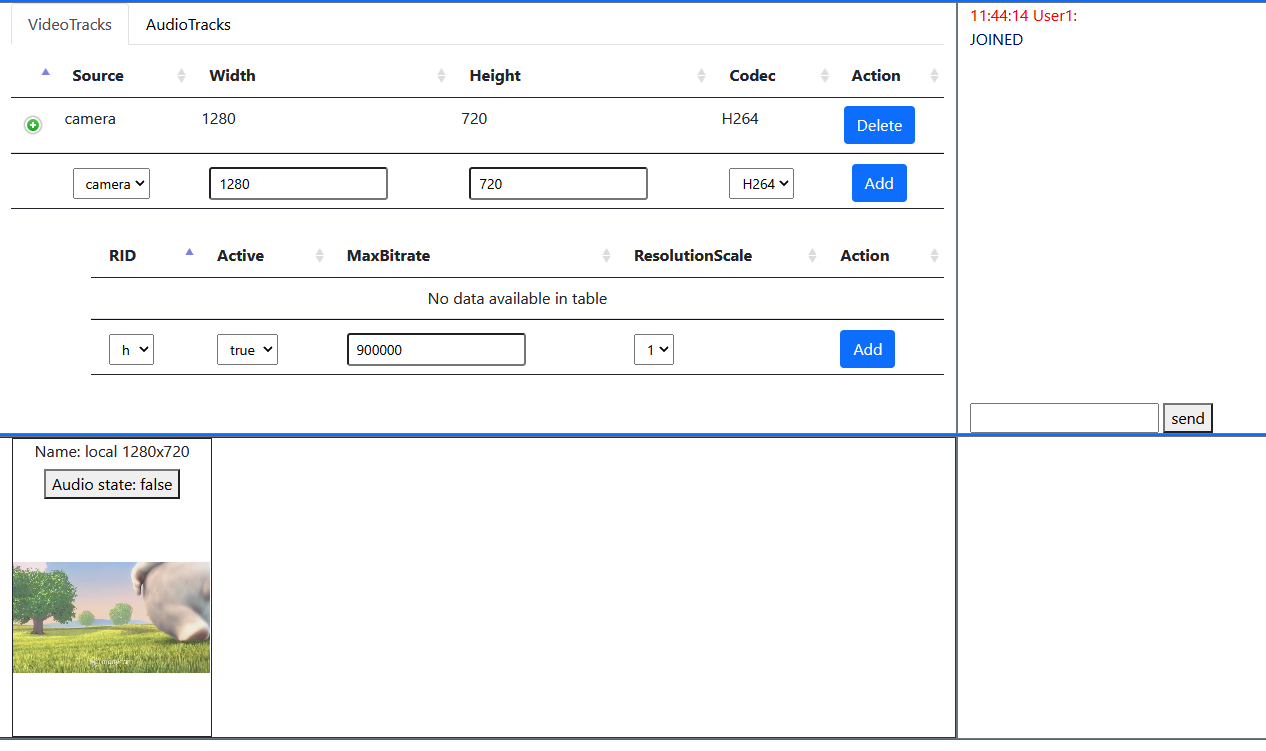The width and height of the screenshot is (1266, 751).
Task: Sort encodings by ResolutionScale column
Action: click(692, 256)
